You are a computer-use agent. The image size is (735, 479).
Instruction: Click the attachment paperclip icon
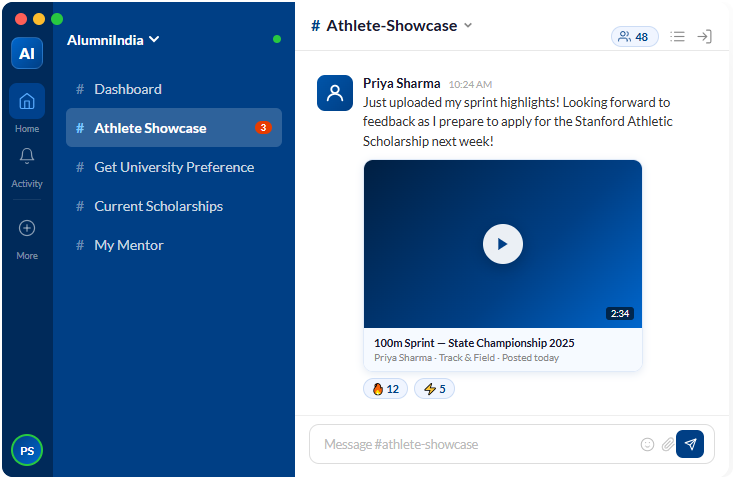667,444
